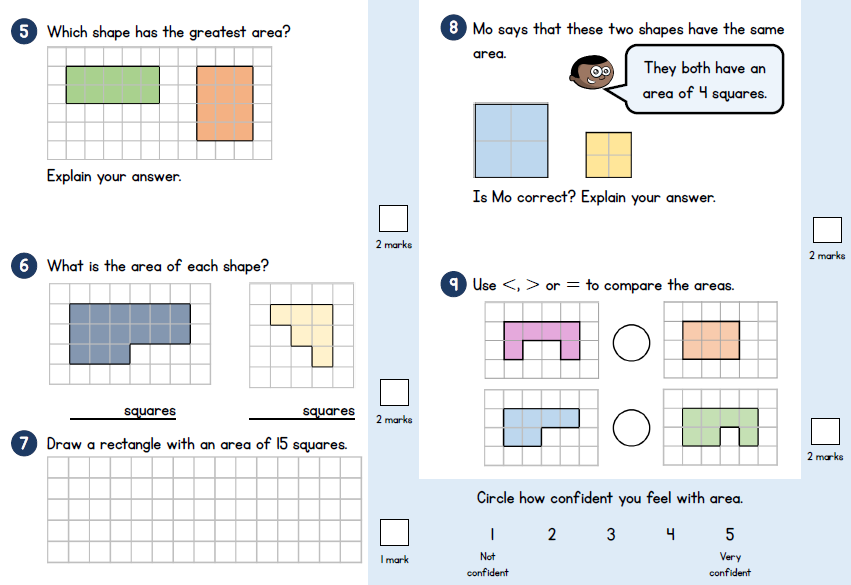Circle confidence level 3
The height and width of the screenshot is (585, 851).
(611, 534)
